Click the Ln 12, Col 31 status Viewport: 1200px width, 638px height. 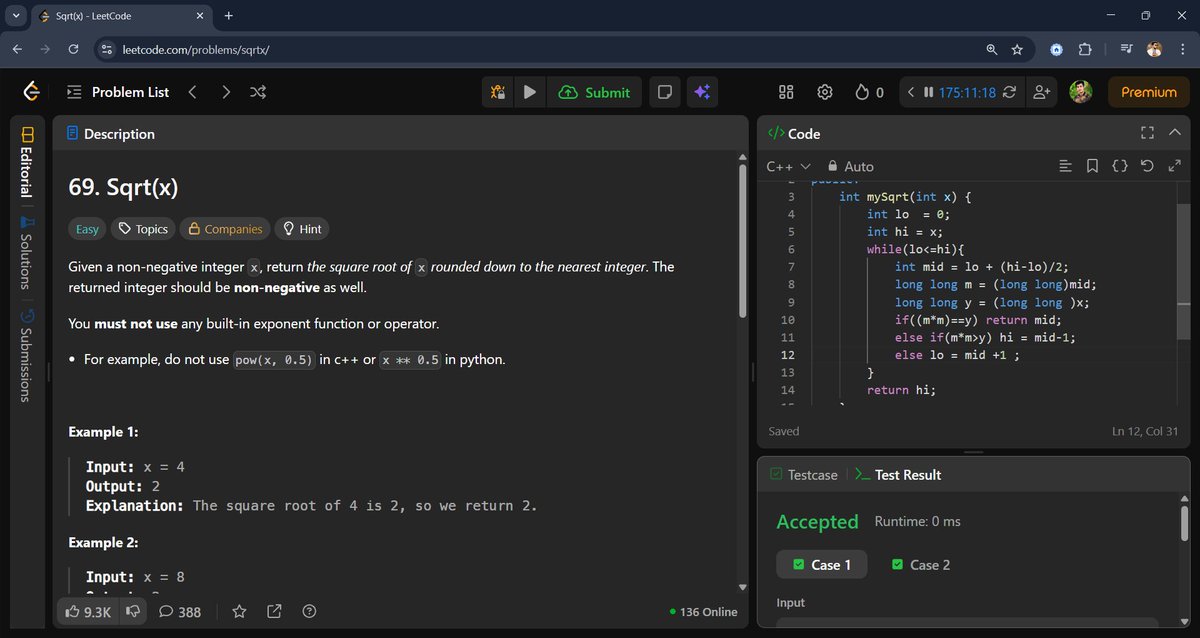point(1145,431)
